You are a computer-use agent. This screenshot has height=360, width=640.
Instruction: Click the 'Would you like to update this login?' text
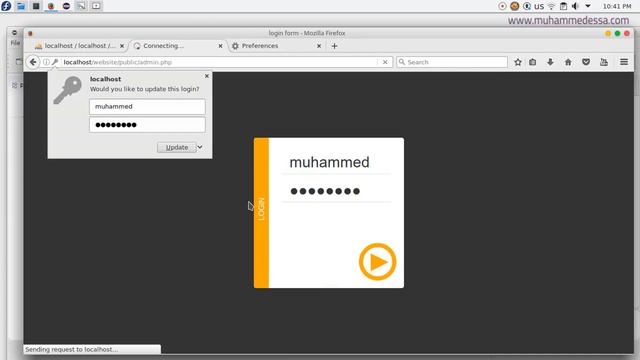(x=144, y=89)
